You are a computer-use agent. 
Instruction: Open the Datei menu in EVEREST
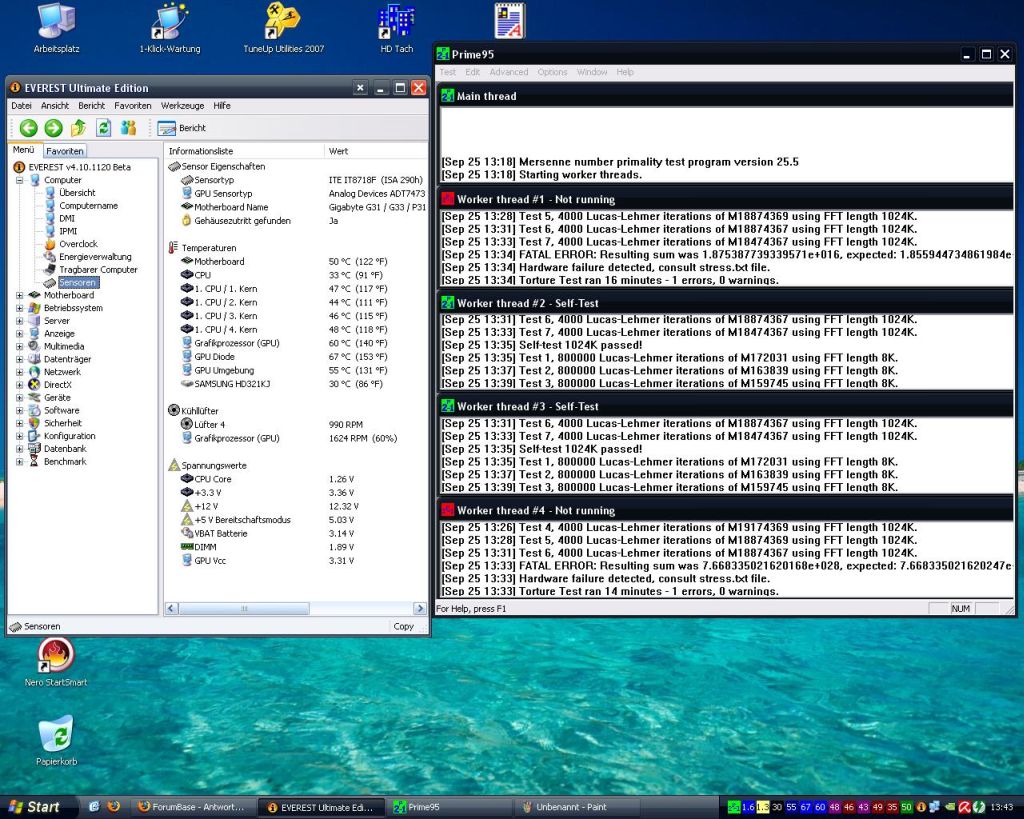[x=21, y=106]
